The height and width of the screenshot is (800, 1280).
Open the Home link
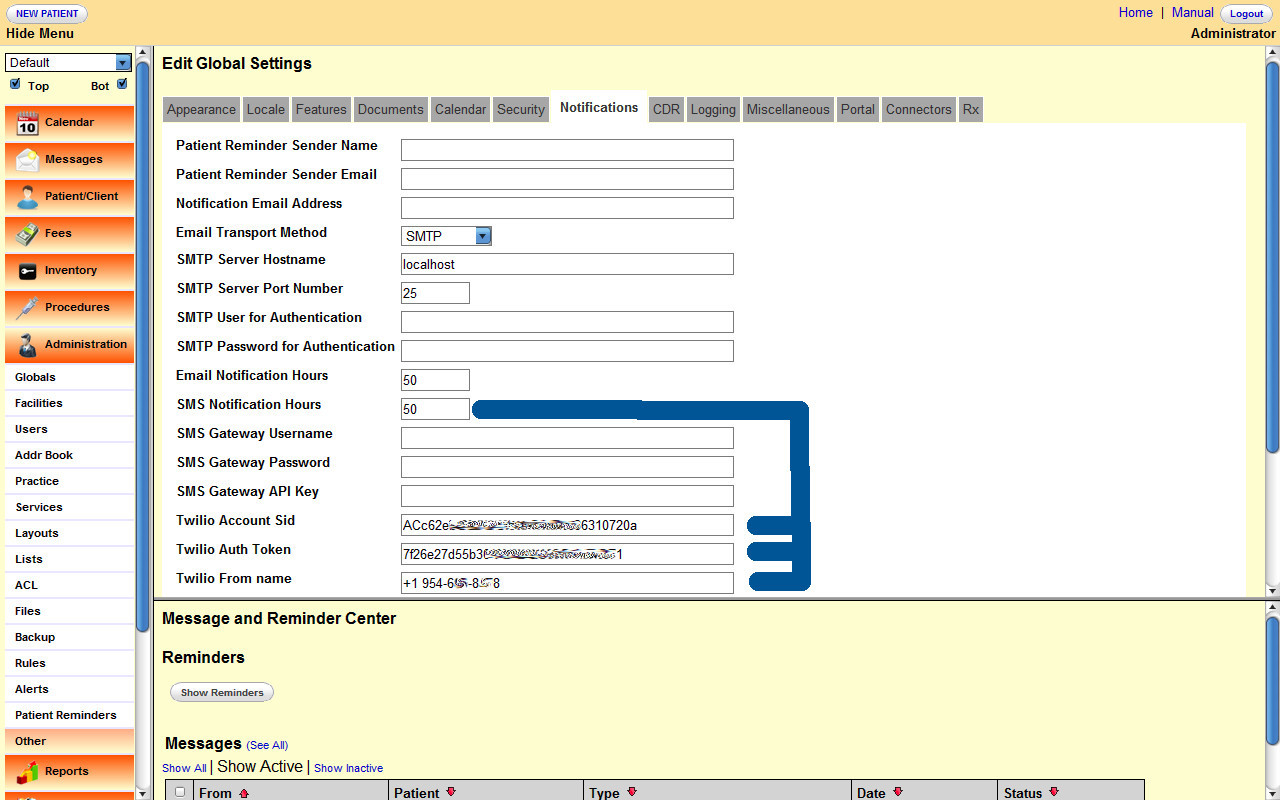click(x=1136, y=13)
